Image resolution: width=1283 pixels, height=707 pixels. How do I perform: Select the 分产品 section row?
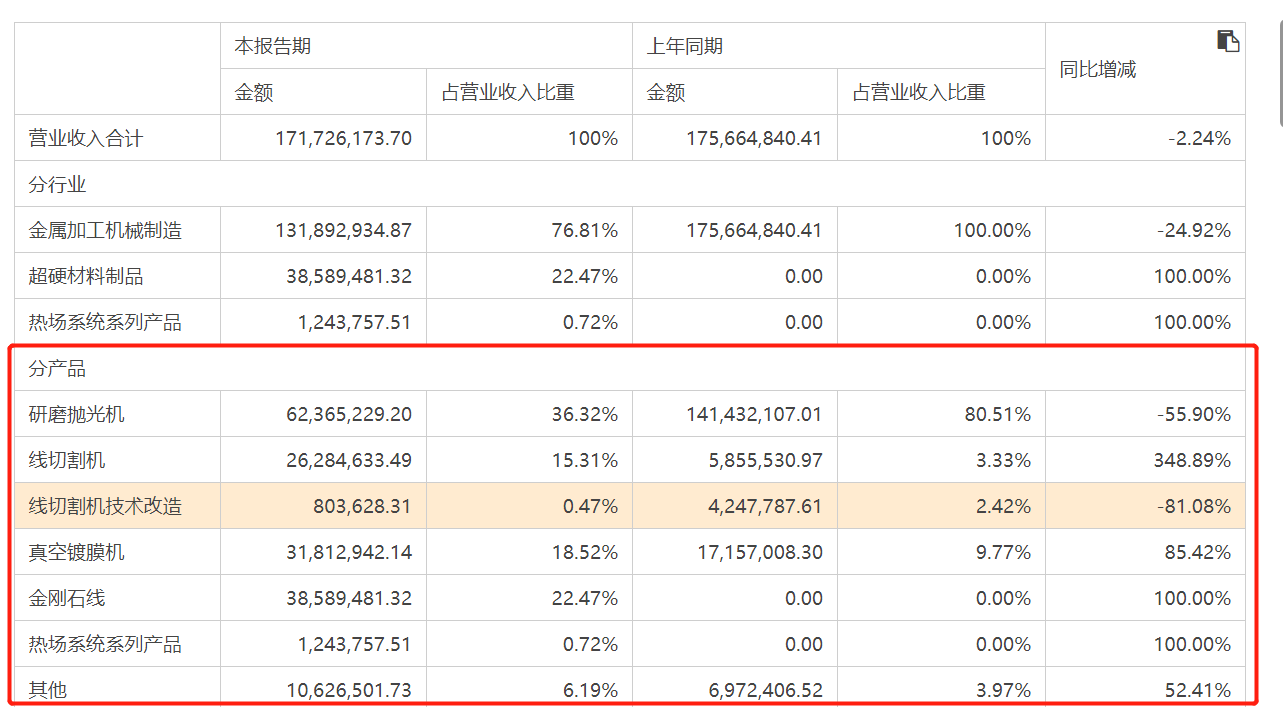coord(630,368)
